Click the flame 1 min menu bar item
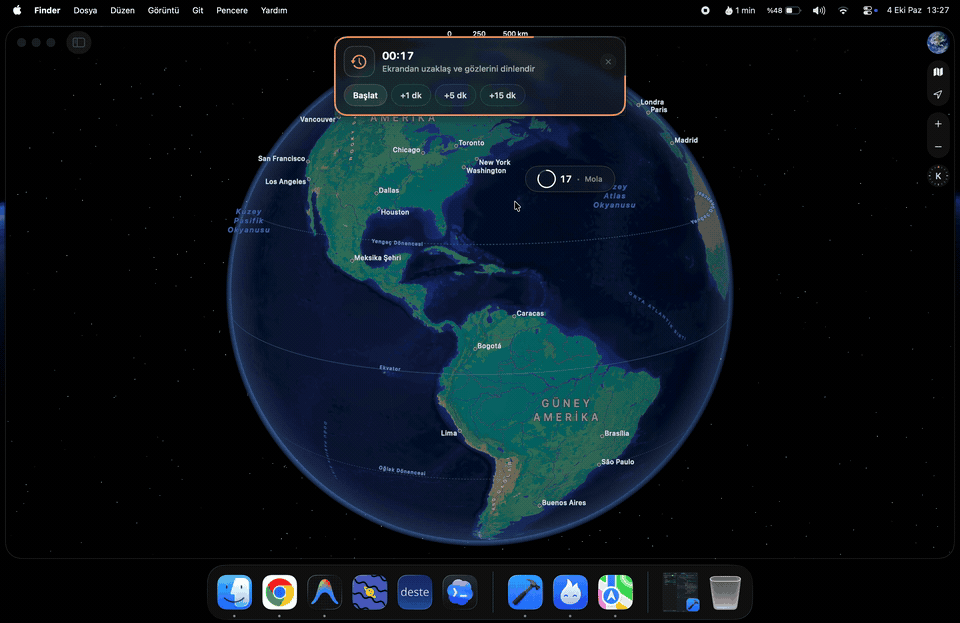960x623 pixels. [740, 10]
